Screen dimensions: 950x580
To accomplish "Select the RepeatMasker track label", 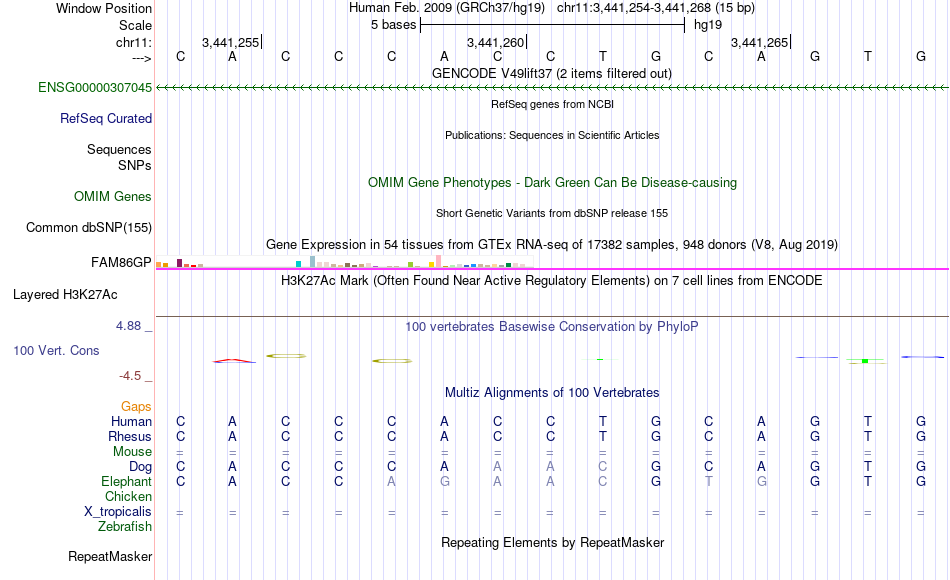I will (x=110, y=556).
